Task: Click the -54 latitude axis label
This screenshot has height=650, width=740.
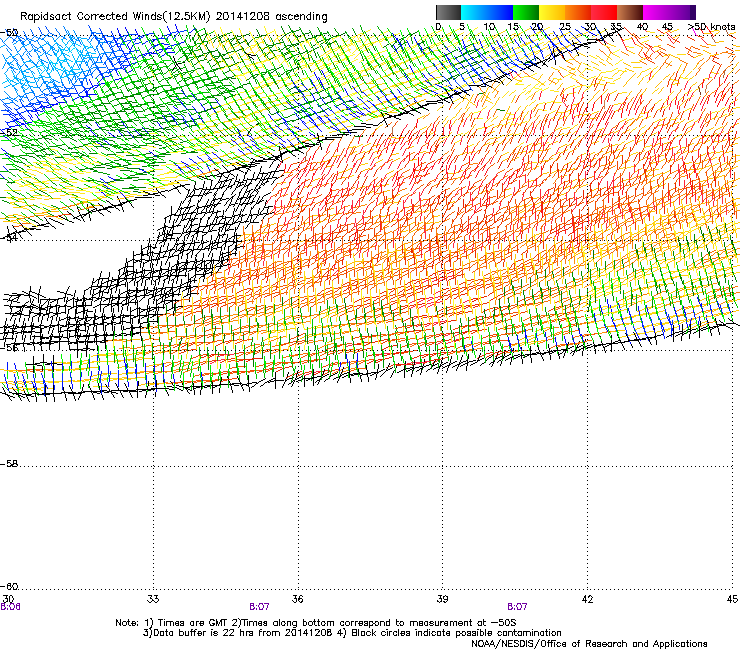Action: point(9,237)
